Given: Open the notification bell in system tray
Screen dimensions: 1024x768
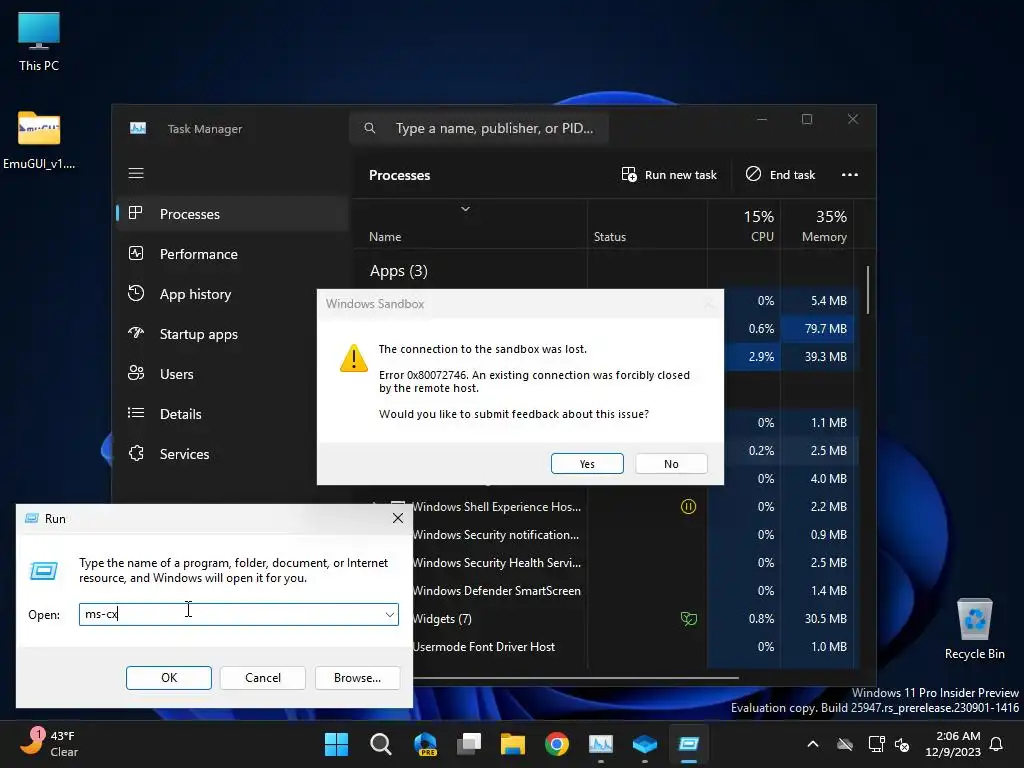Looking at the screenshot, I should pos(996,744).
